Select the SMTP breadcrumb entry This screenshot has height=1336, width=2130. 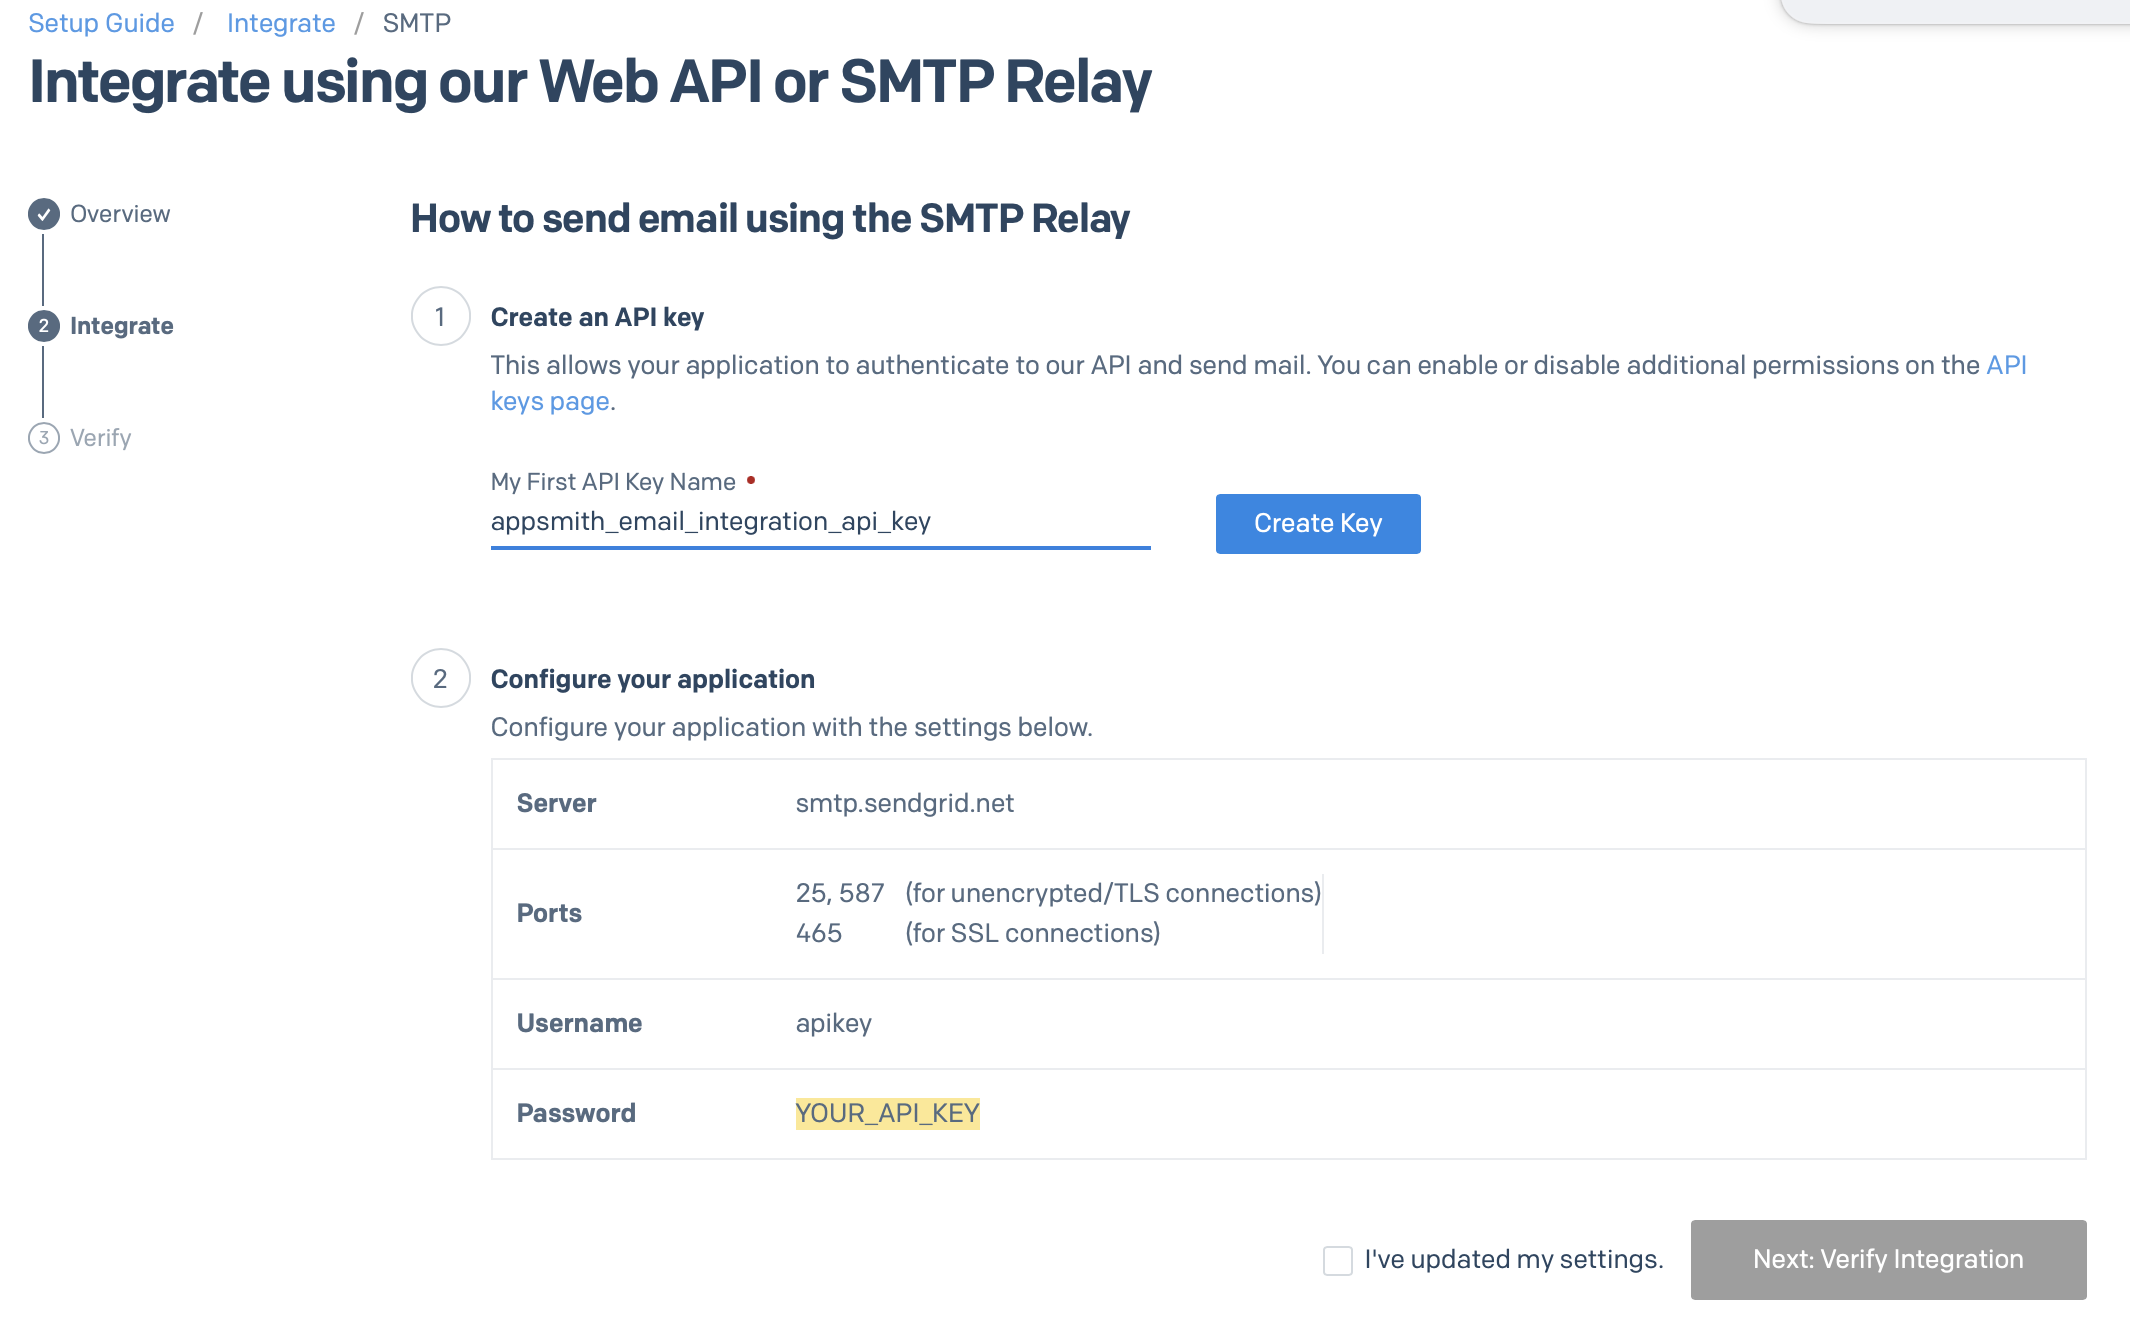pos(415,22)
